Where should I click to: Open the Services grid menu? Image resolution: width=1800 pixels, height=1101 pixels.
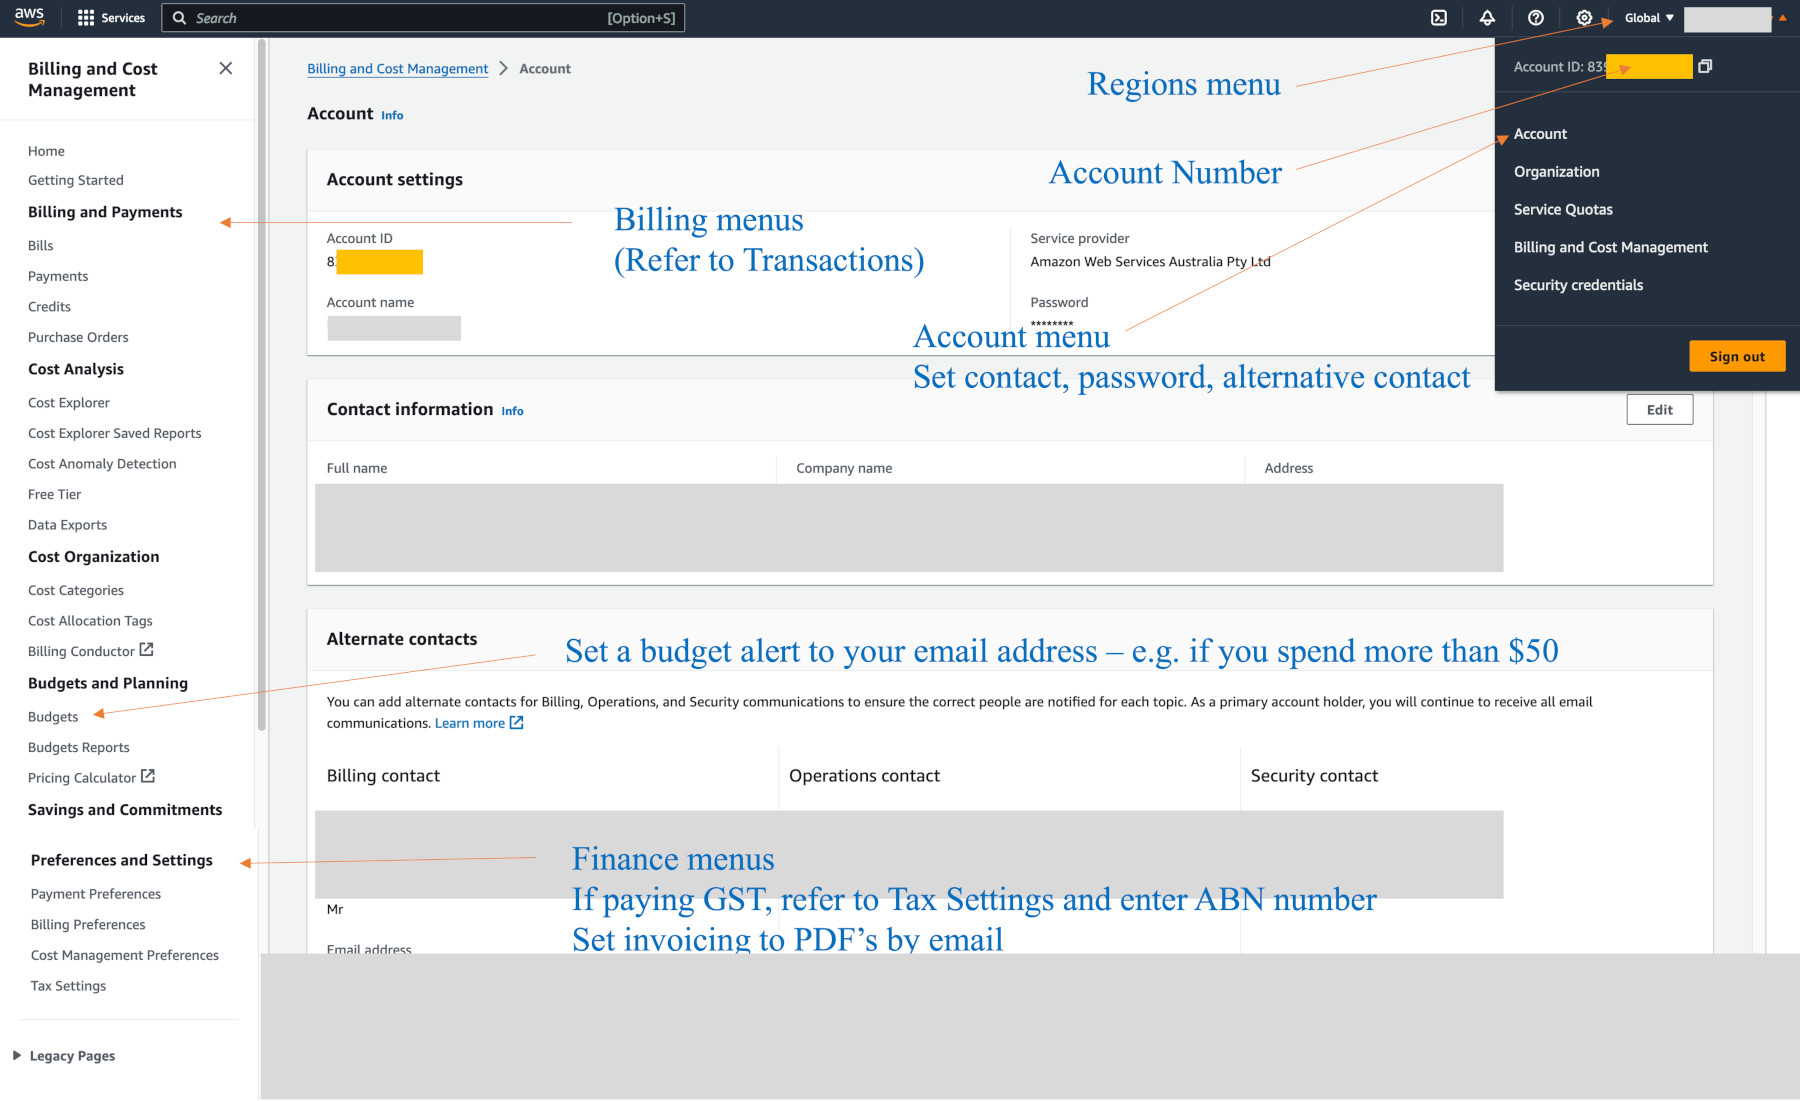coord(111,18)
